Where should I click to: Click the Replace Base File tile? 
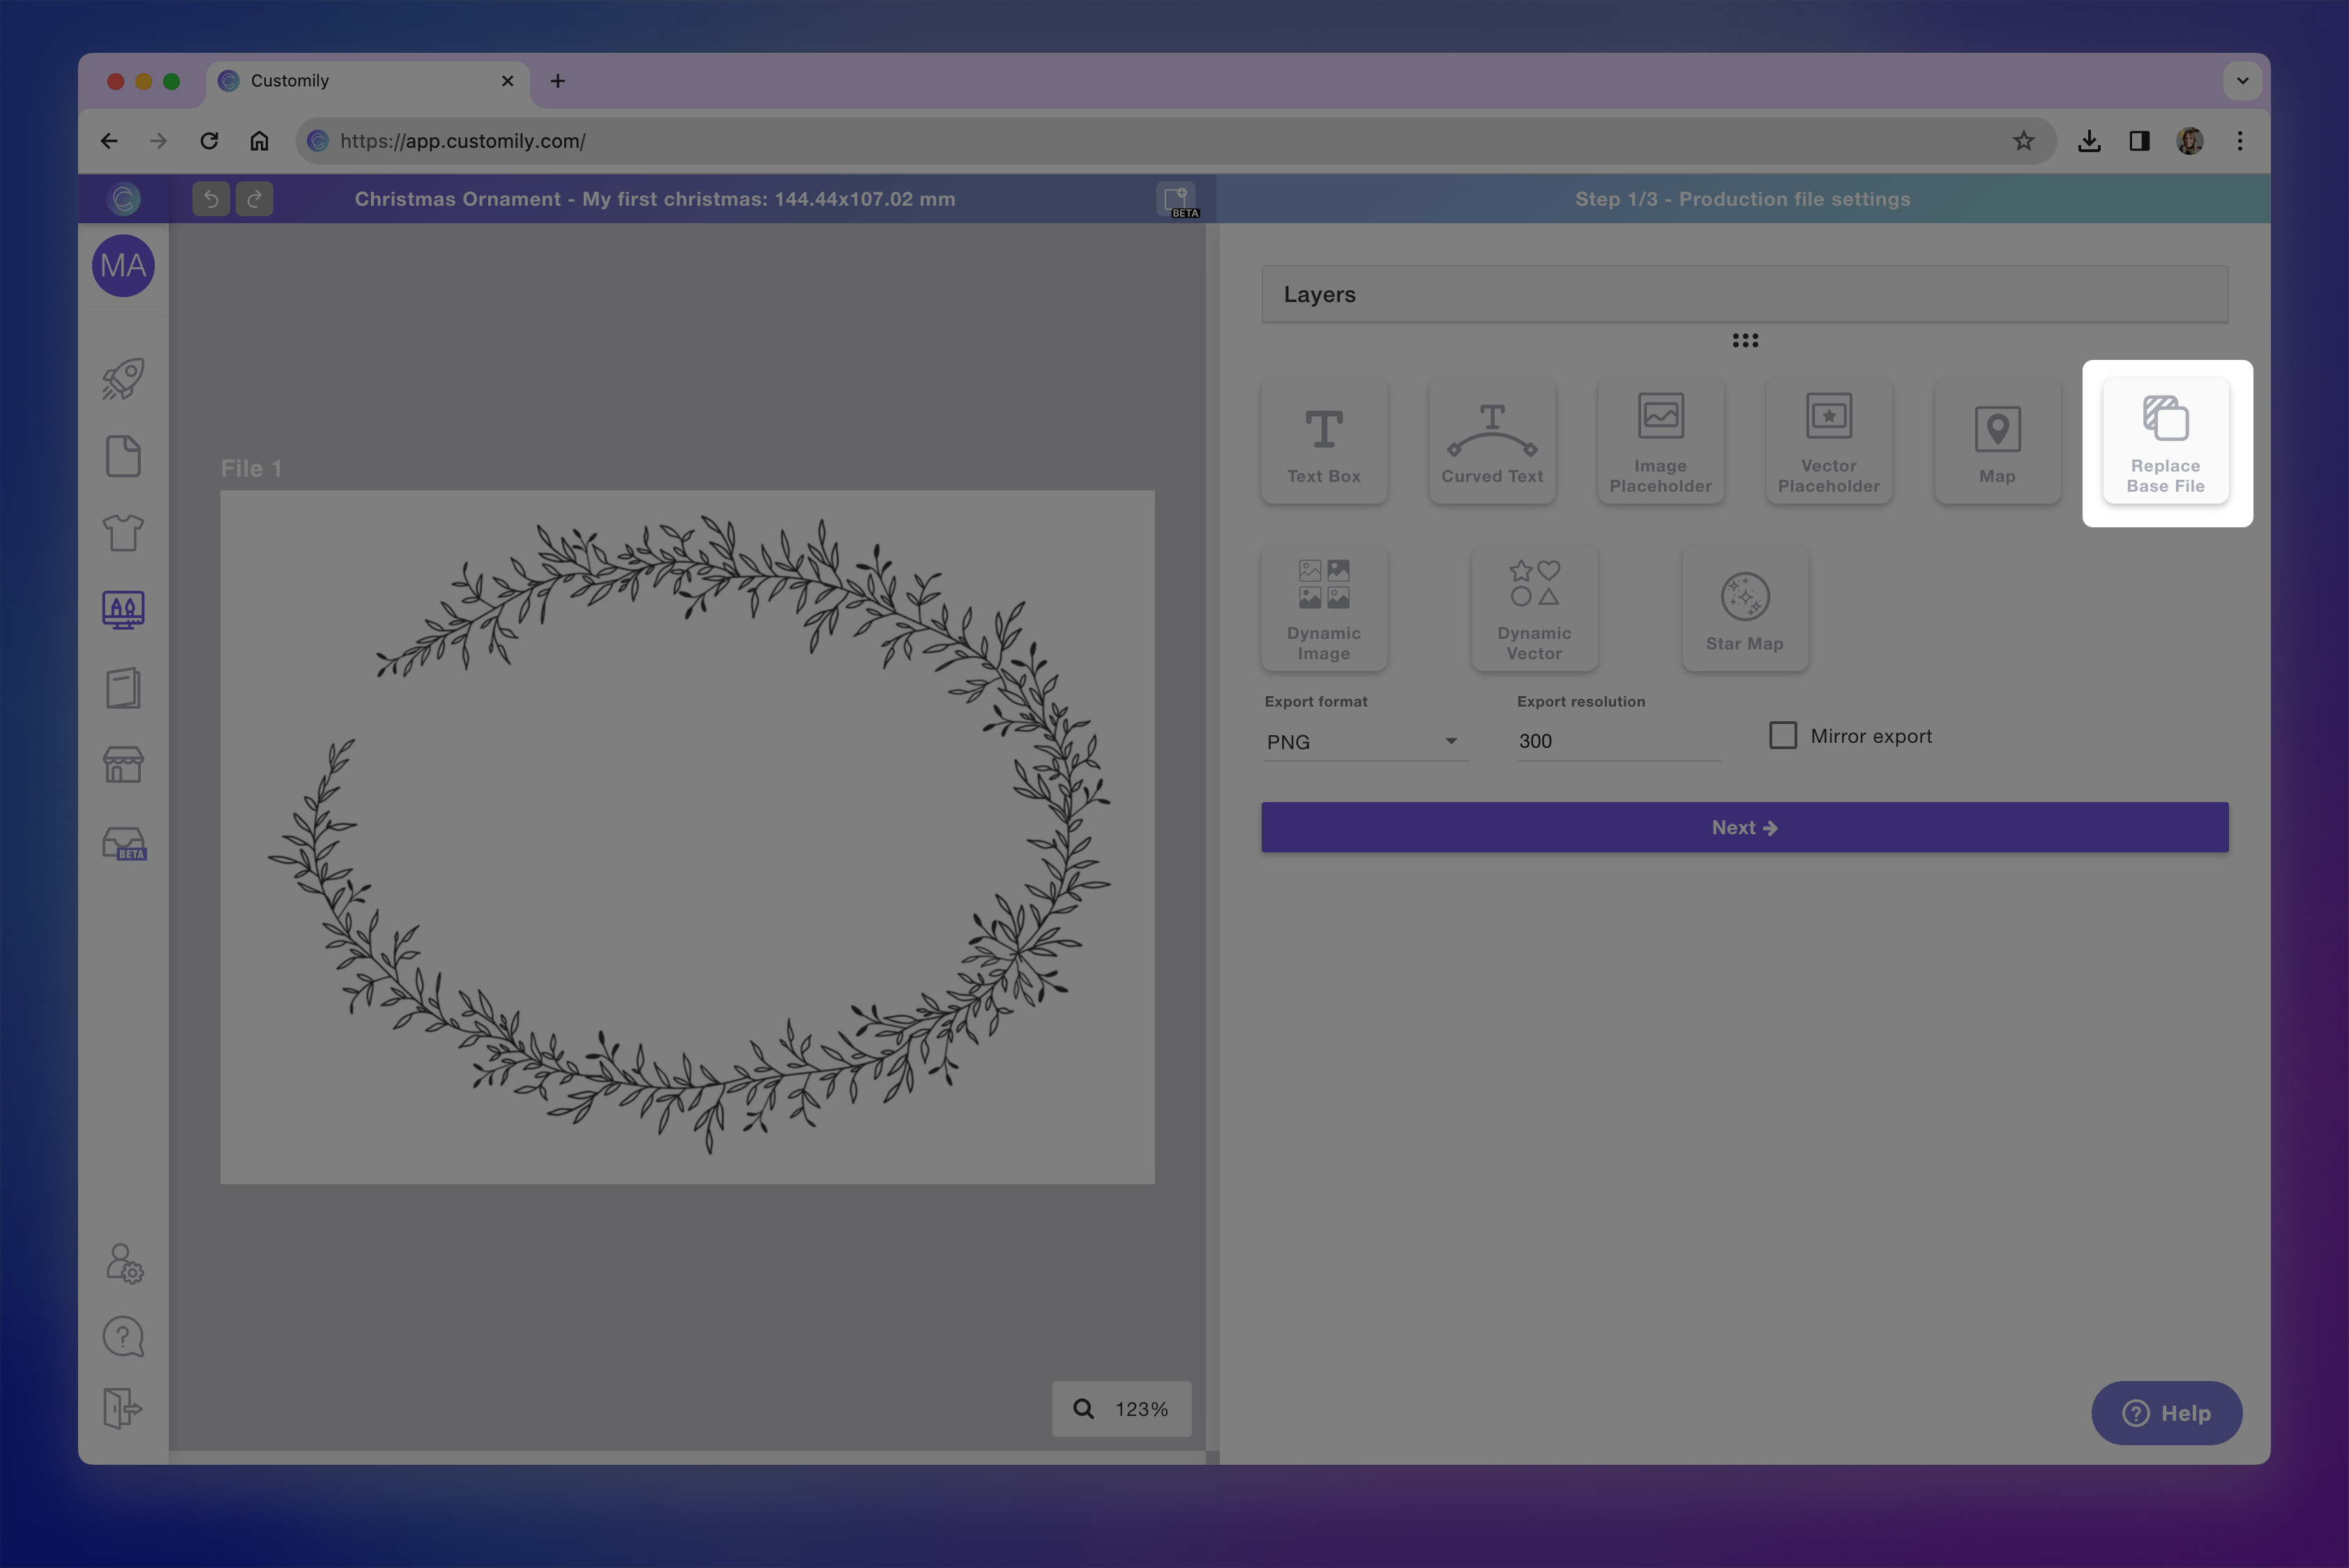[2165, 442]
